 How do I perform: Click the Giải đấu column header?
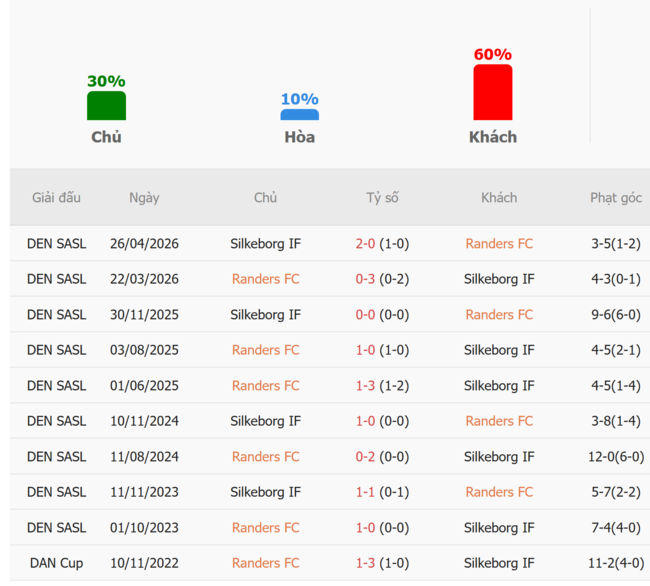point(56,198)
